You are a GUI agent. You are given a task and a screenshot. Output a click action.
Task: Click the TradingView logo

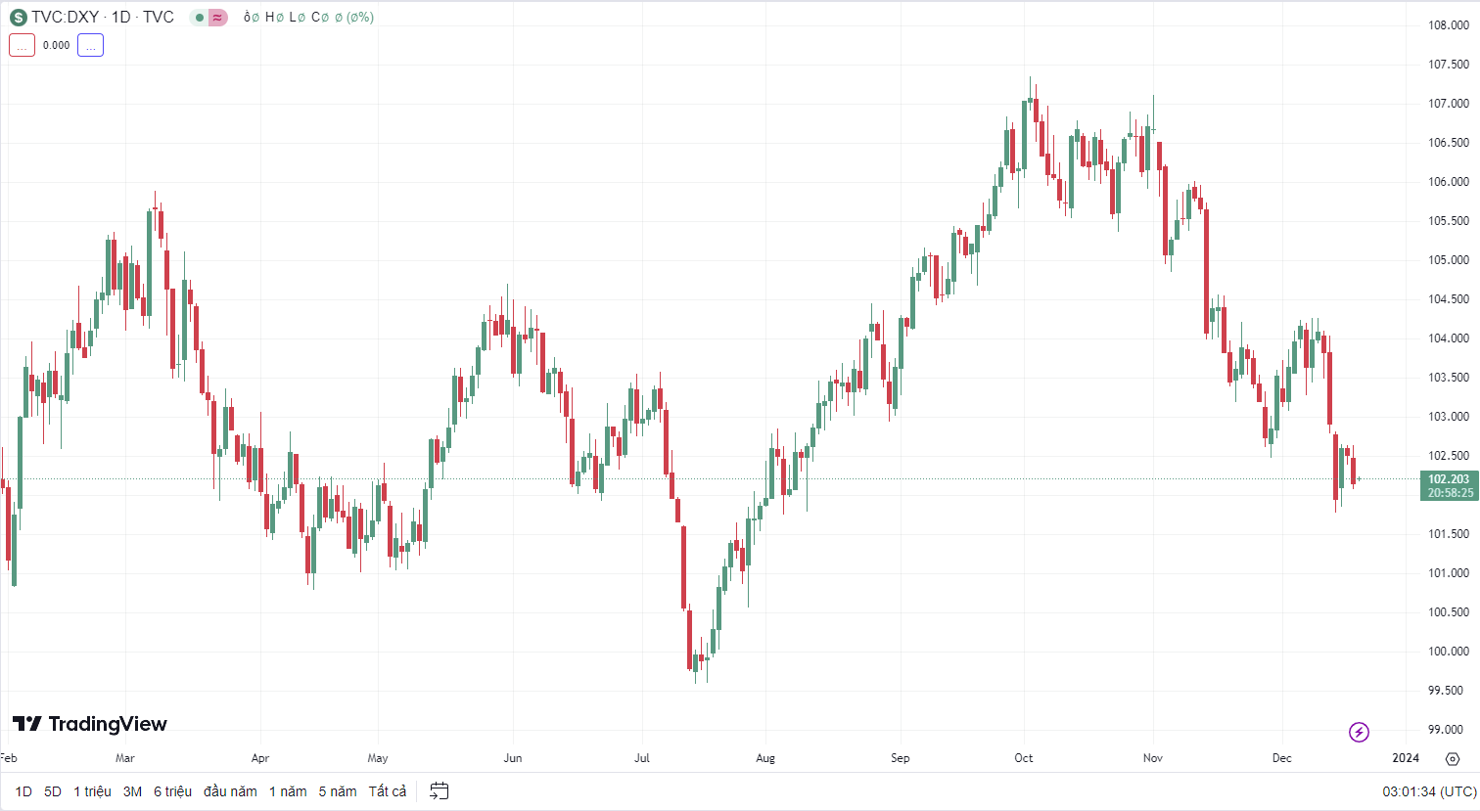click(x=90, y=724)
